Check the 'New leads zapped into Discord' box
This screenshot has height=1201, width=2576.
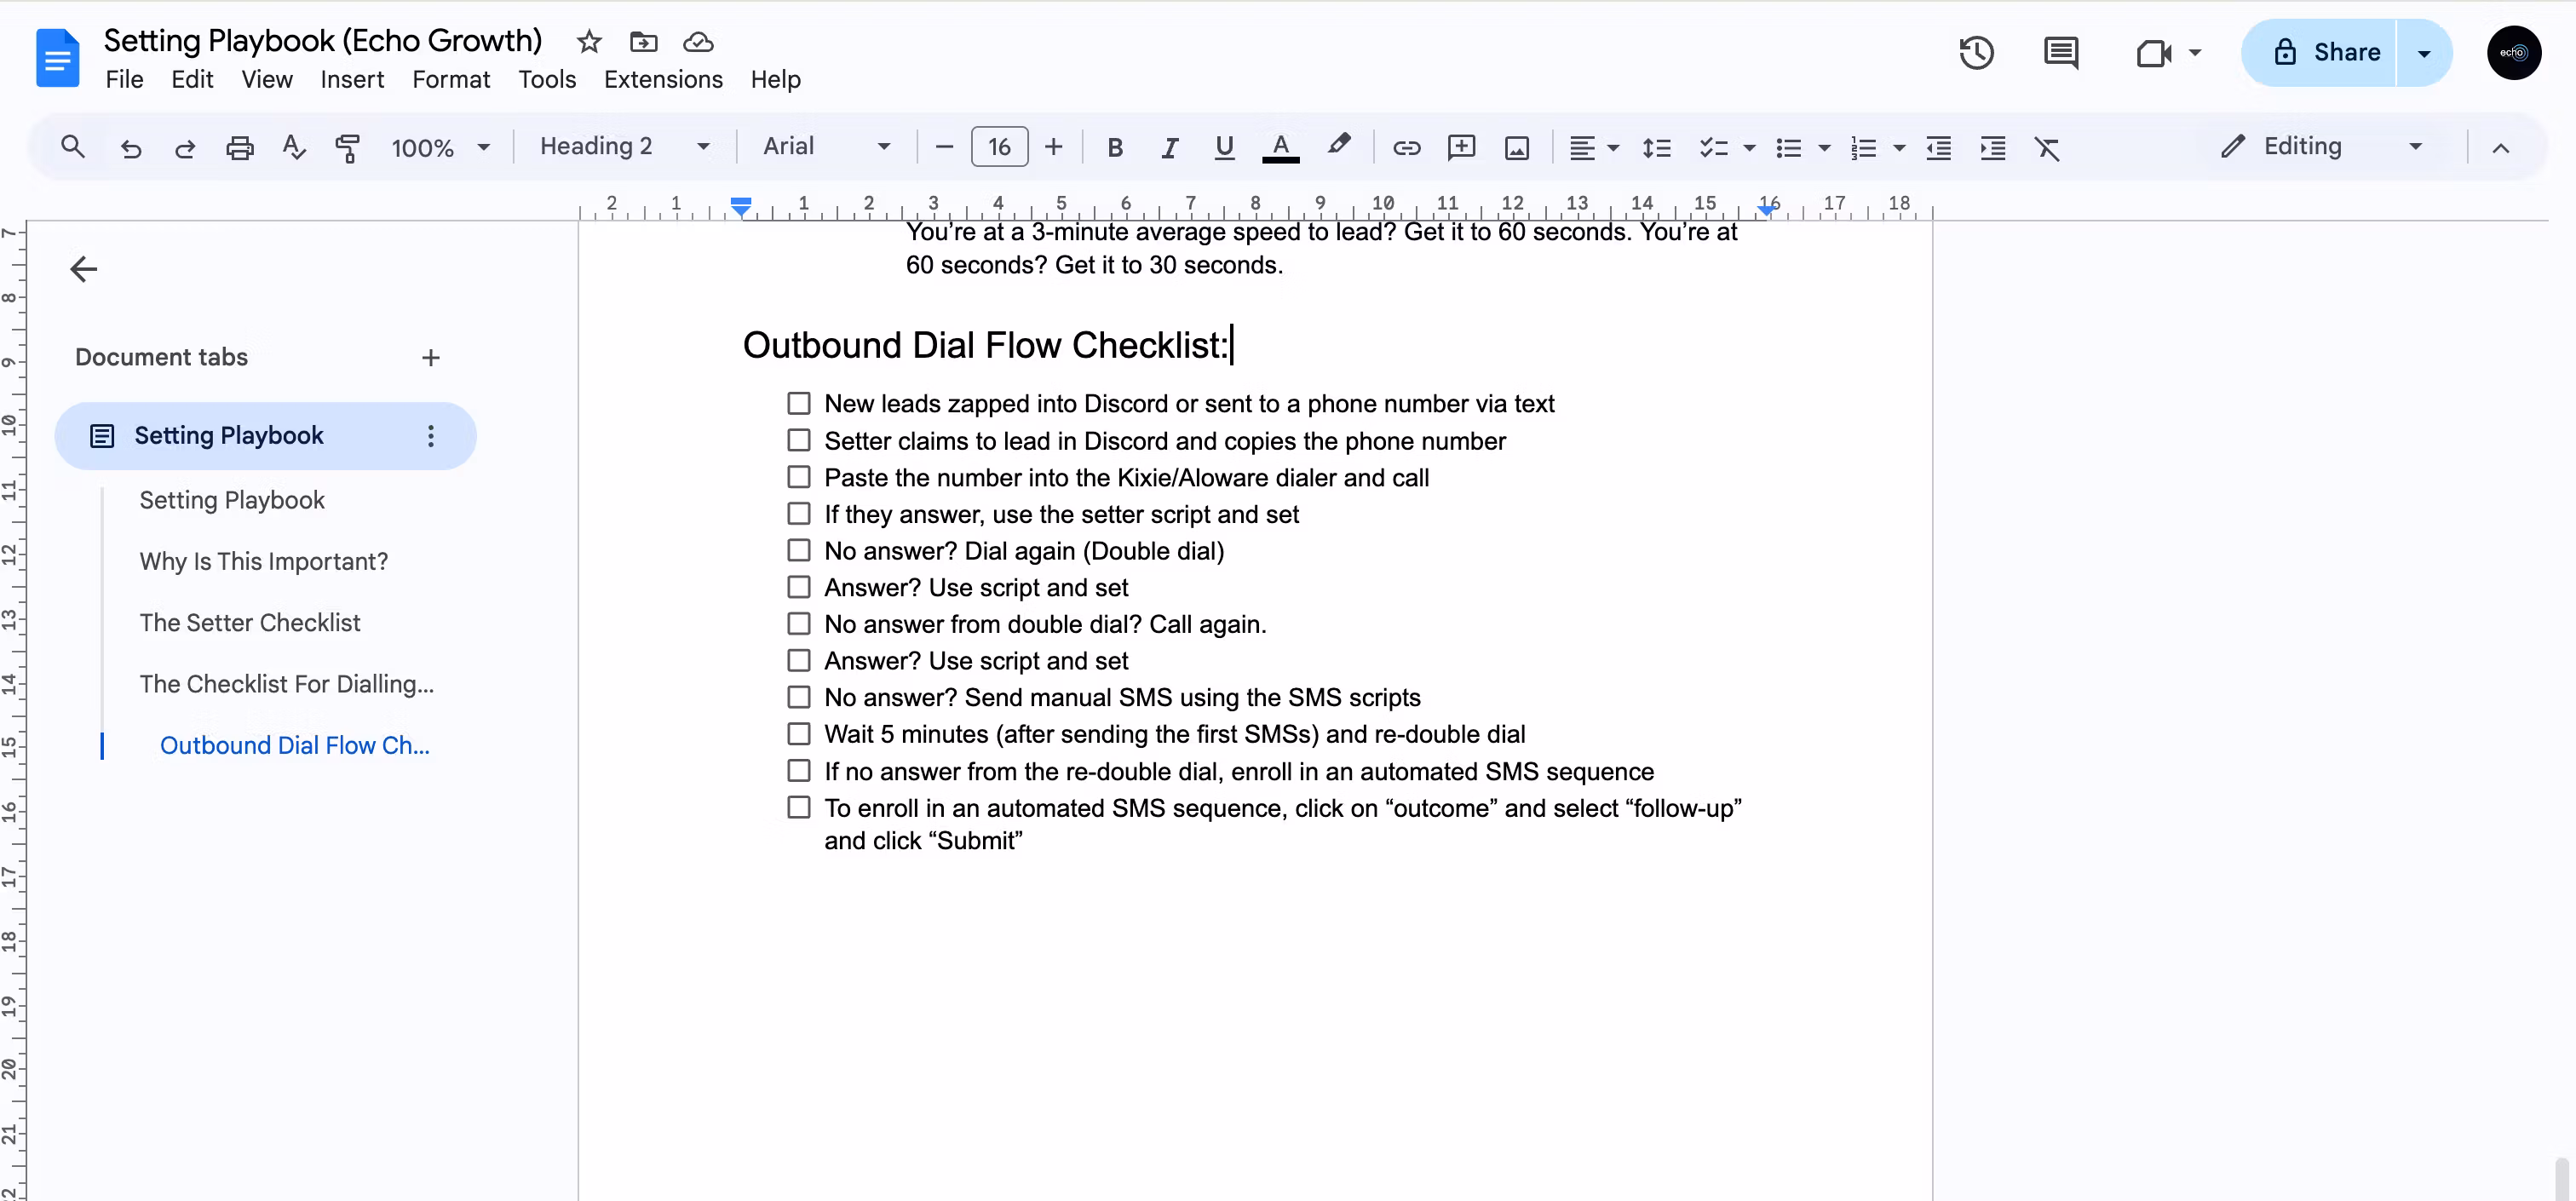(x=798, y=404)
